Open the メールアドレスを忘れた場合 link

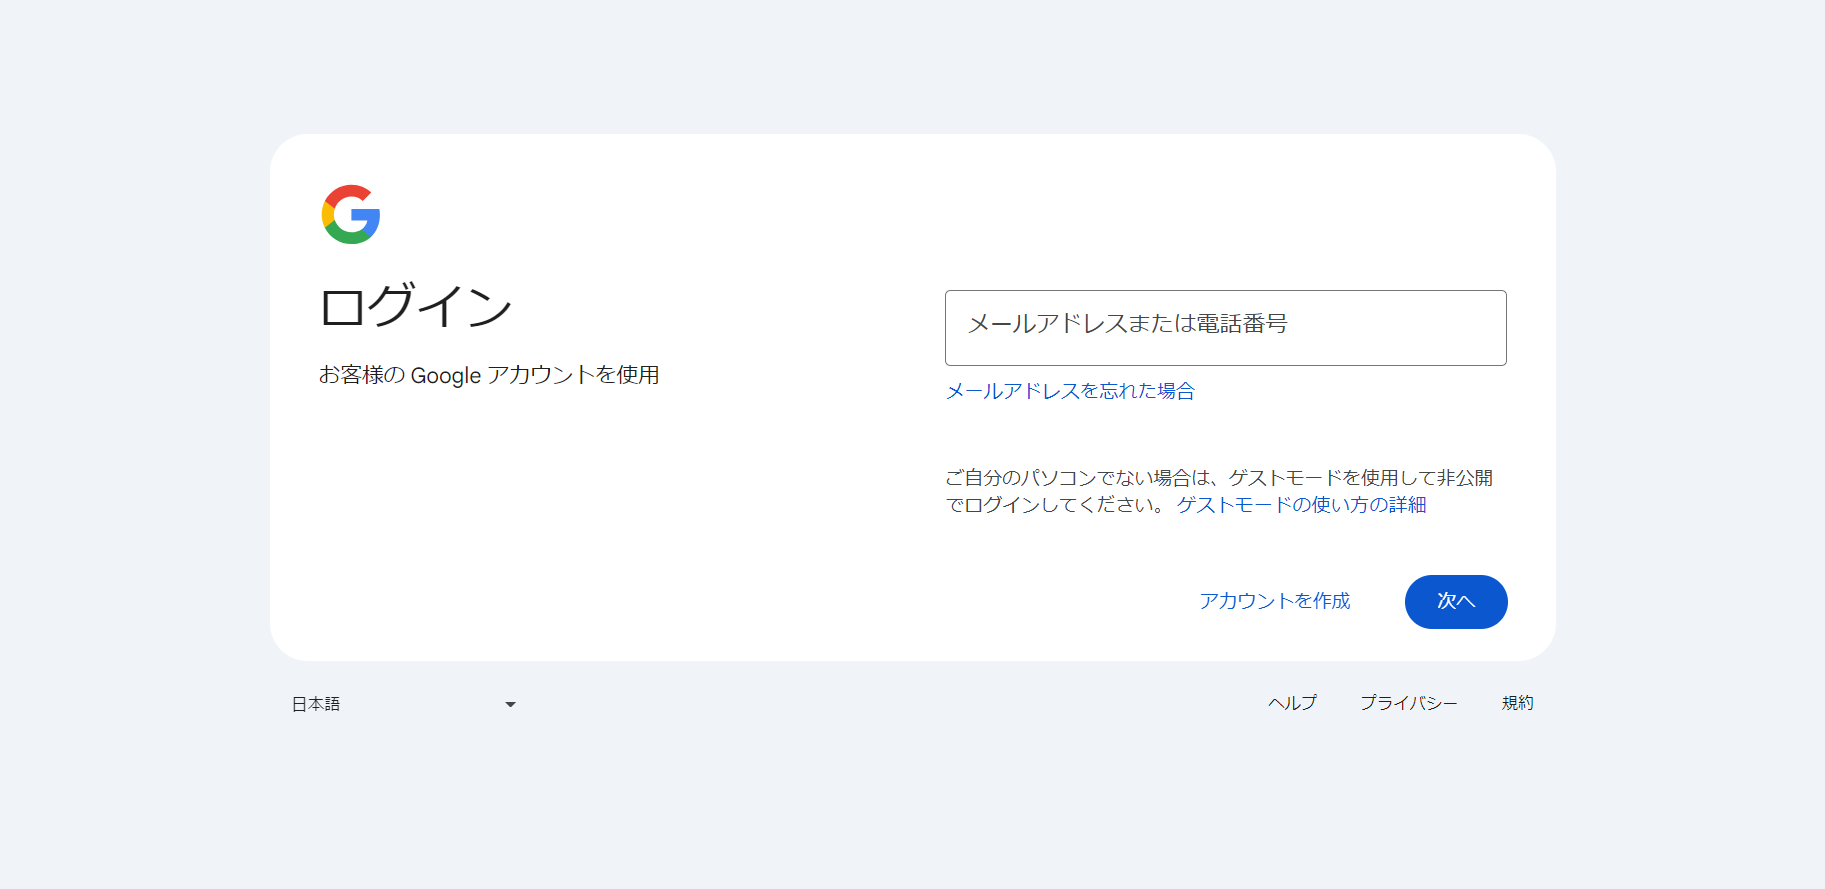(1070, 391)
